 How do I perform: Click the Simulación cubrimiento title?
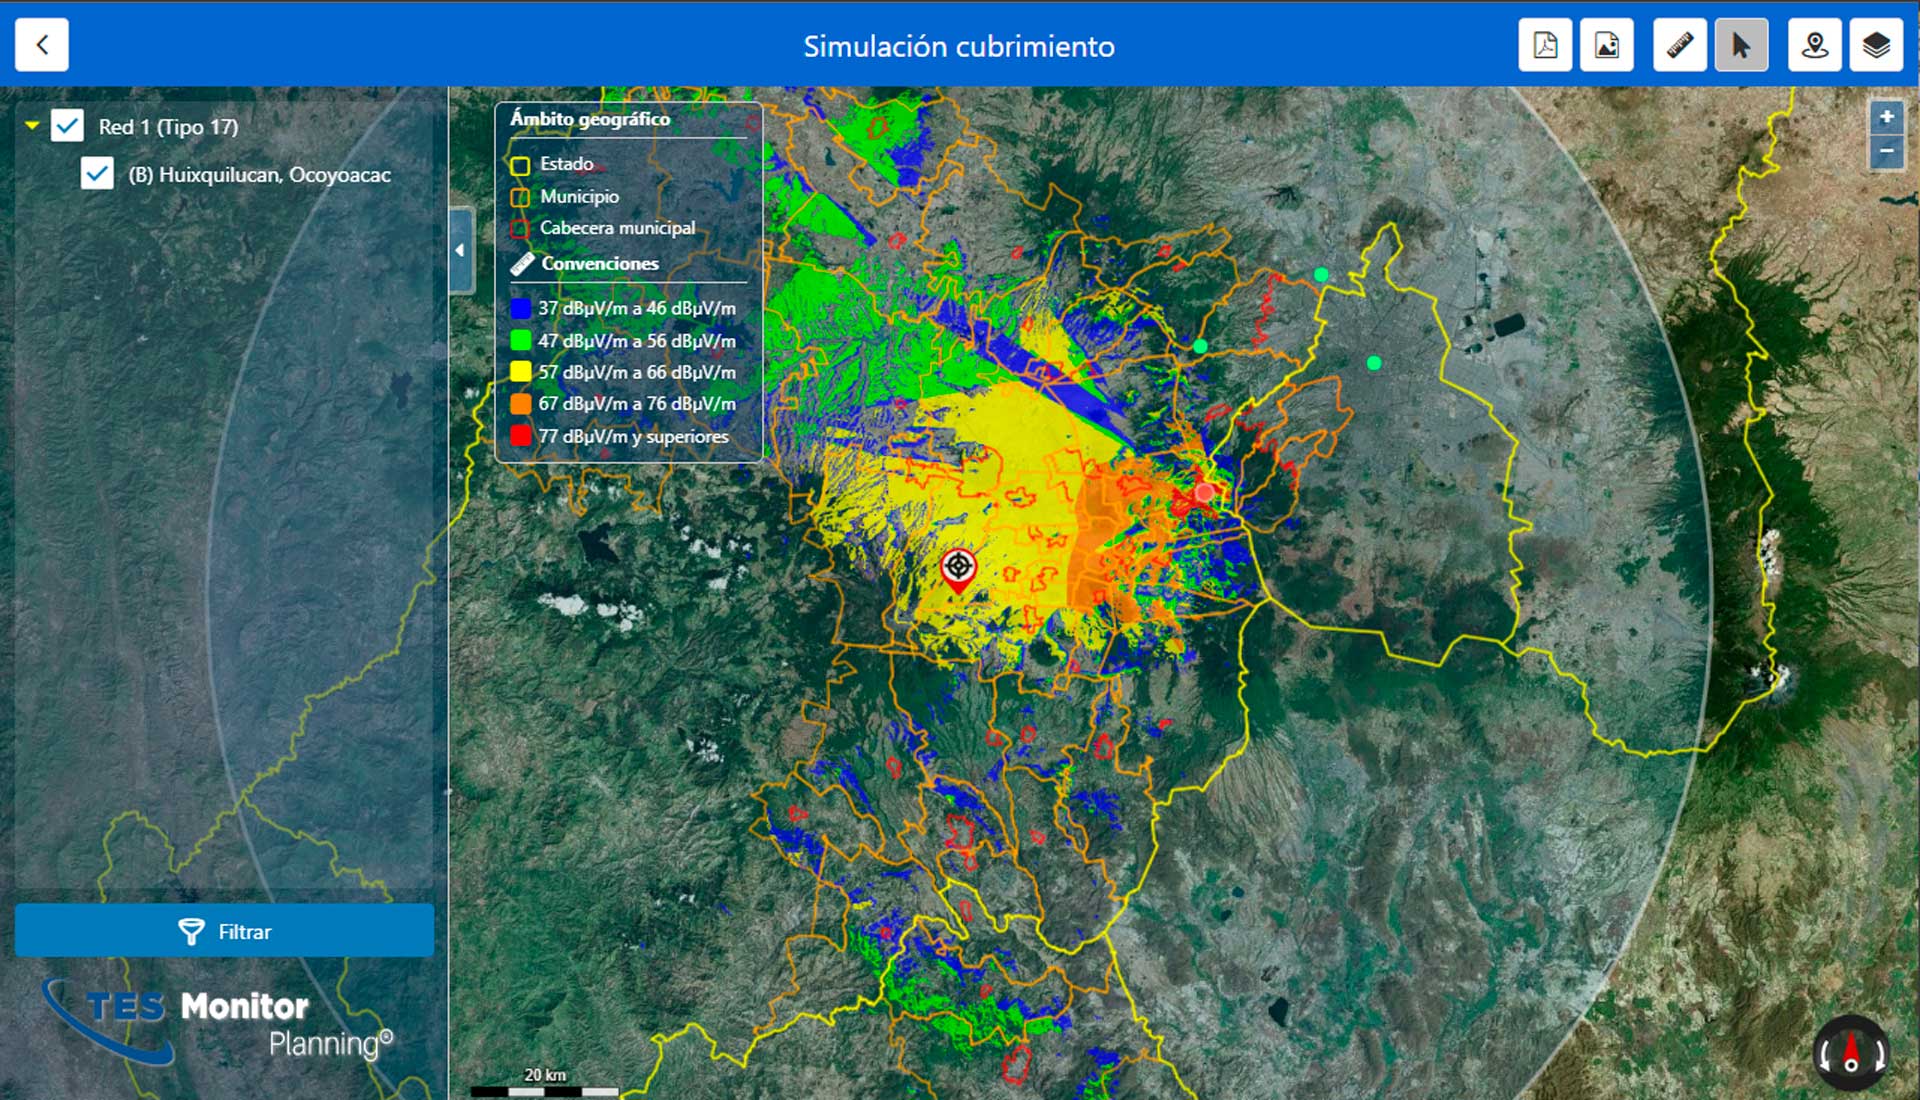coord(959,46)
